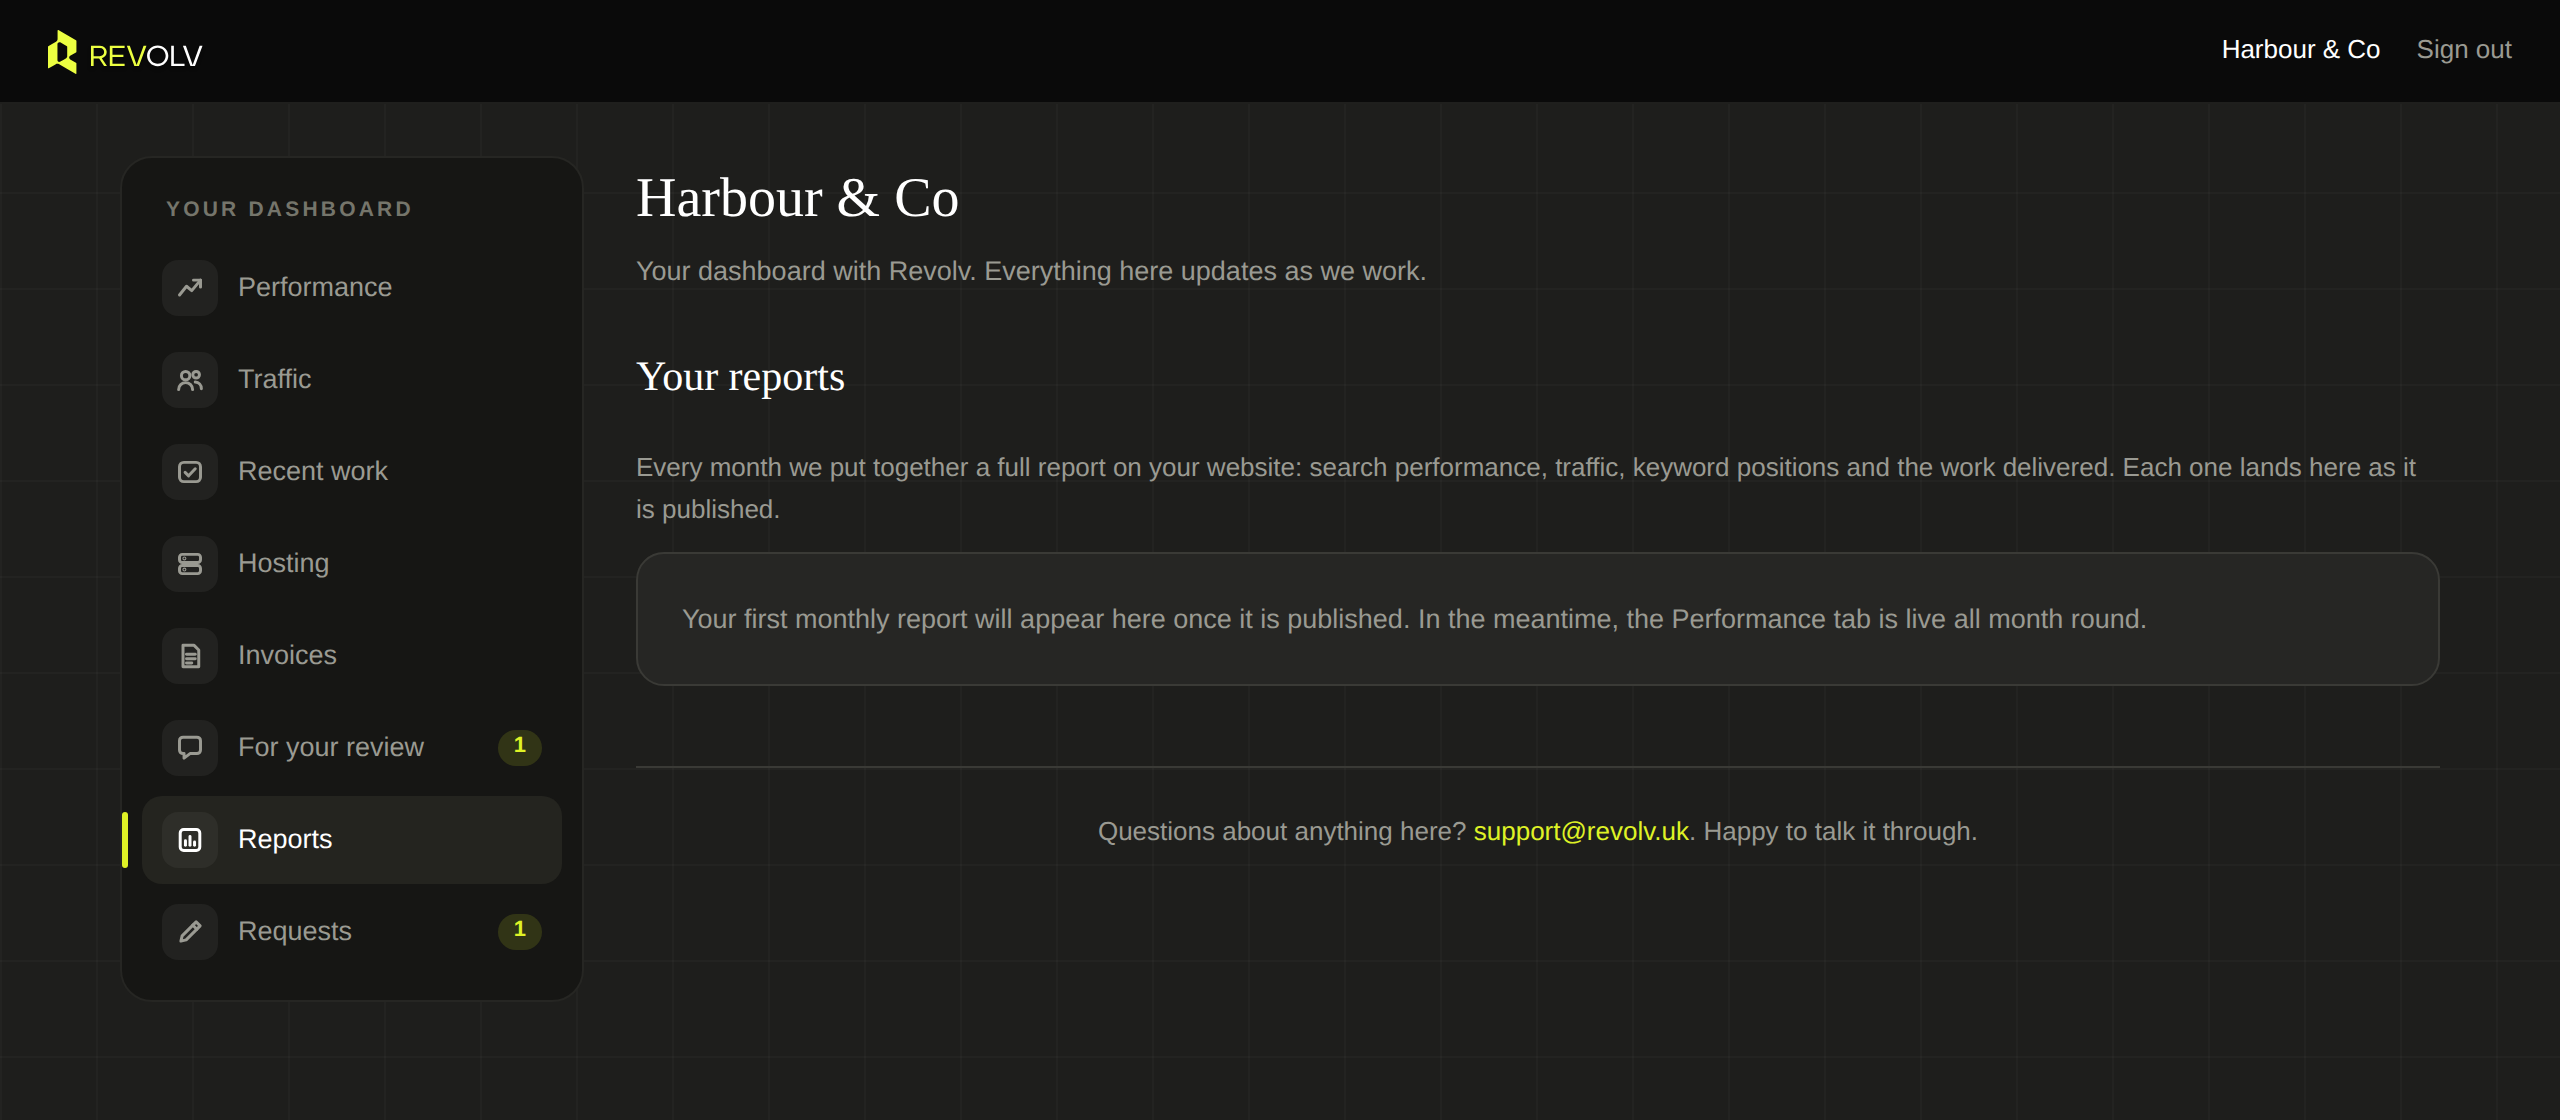The width and height of the screenshot is (2560, 1120).
Task: Click the Harbour & Co page heading
Action: click(797, 198)
